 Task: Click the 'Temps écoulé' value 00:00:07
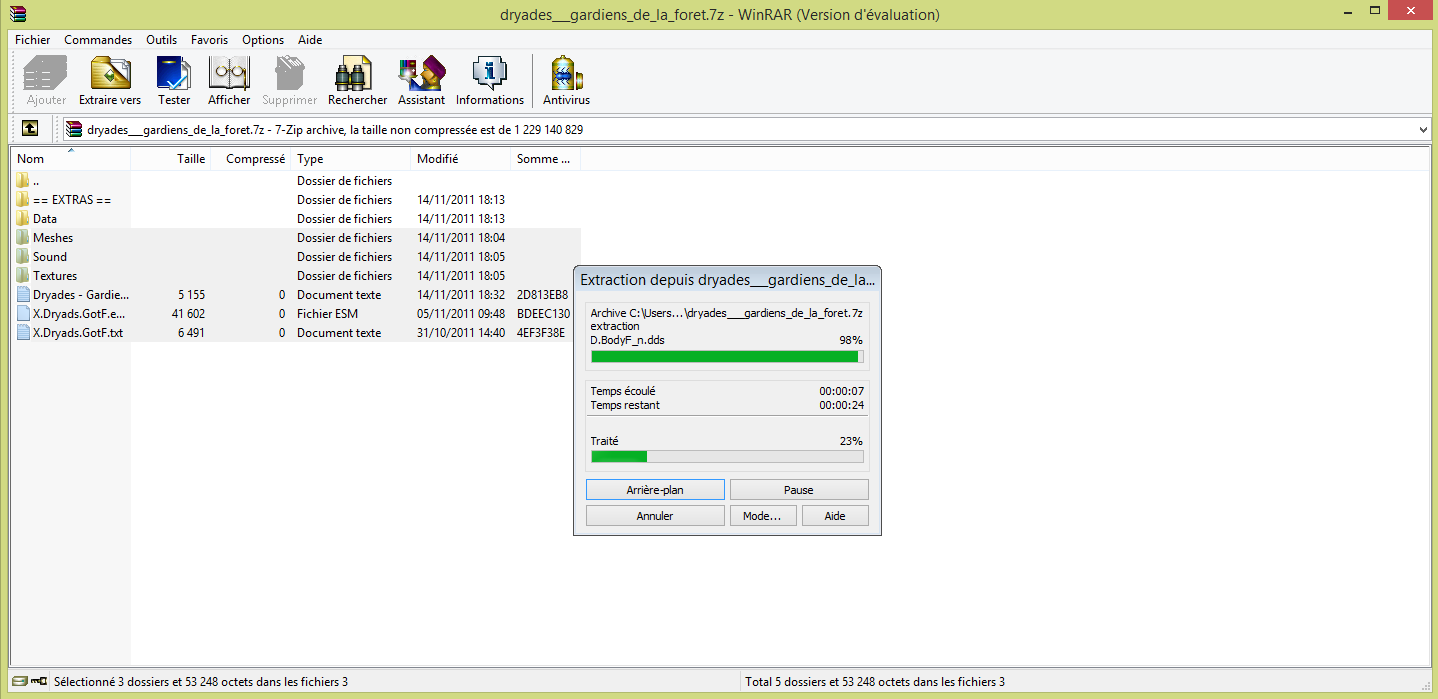click(x=841, y=391)
